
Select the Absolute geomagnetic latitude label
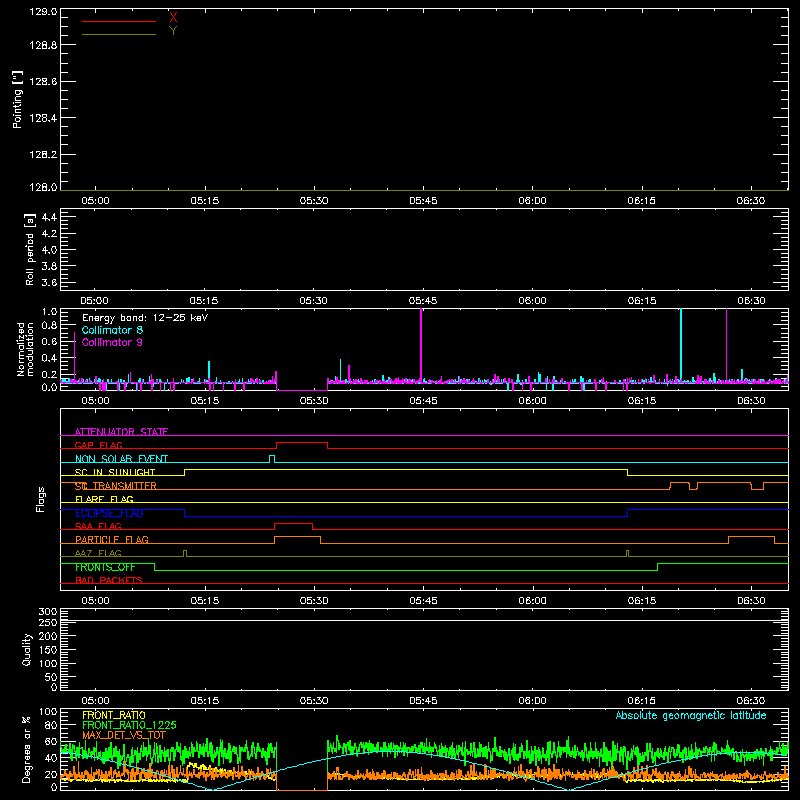[x=691, y=716]
